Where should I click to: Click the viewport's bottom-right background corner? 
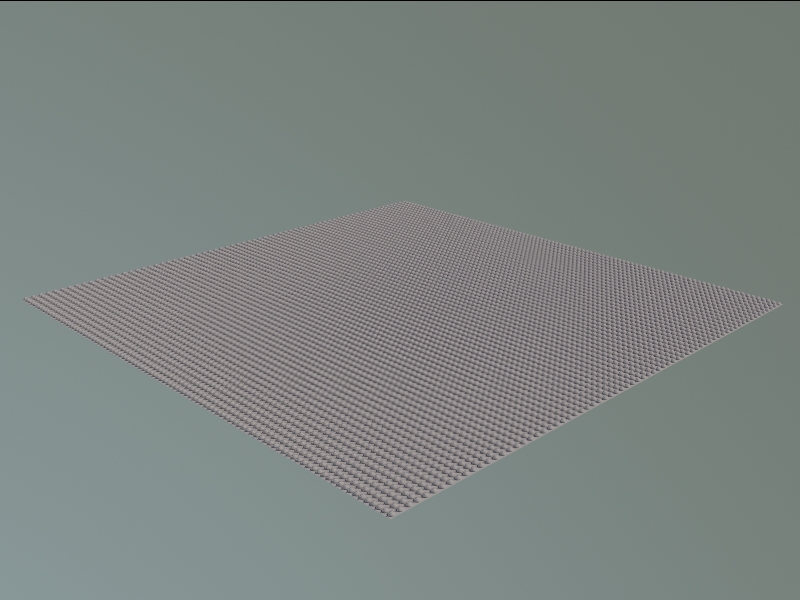click(x=794, y=594)
